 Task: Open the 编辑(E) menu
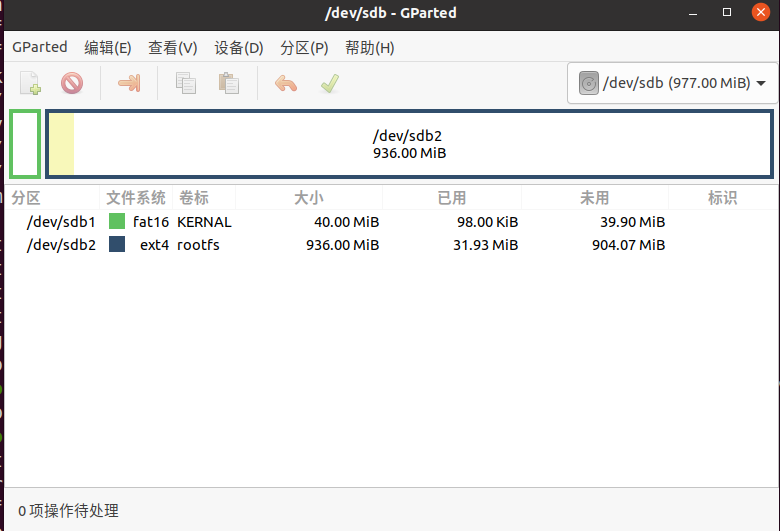tap(108, 48)
